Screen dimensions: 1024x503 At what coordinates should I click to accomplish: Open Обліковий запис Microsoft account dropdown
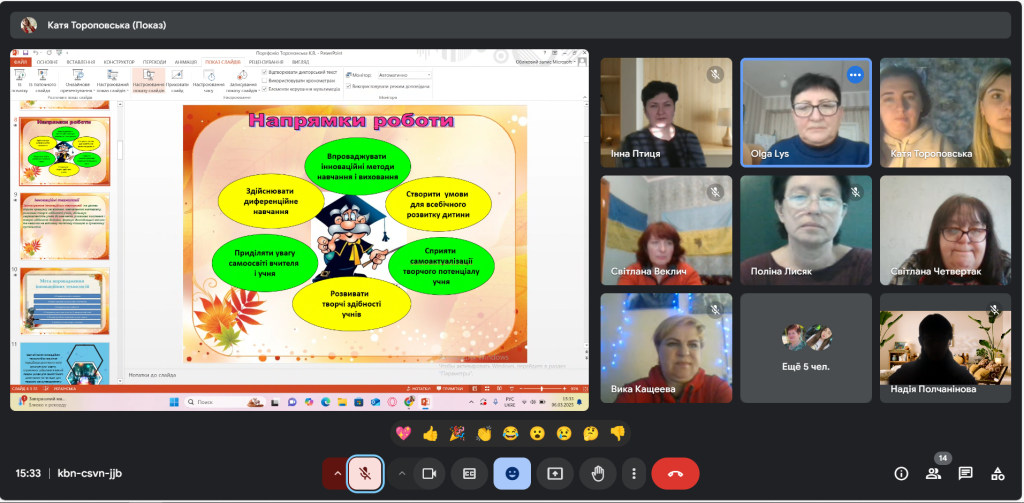(545, 62)
